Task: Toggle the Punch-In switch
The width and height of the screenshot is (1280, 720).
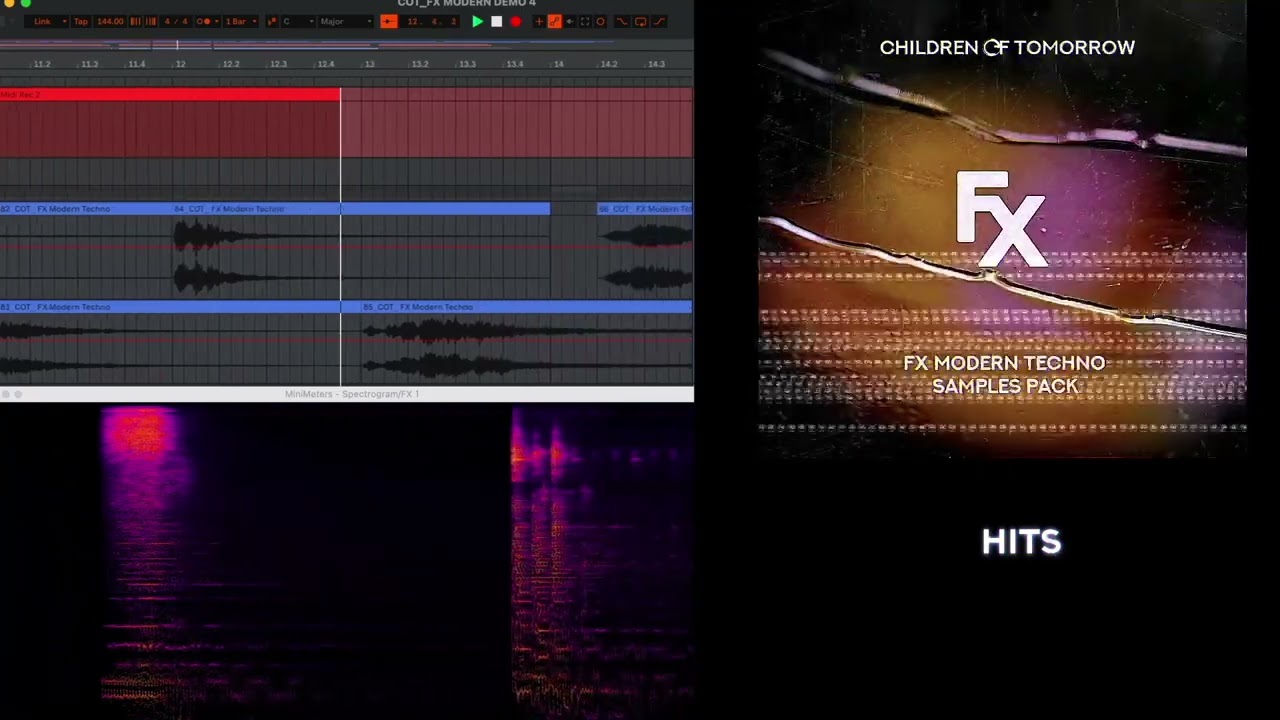Action: pyautogui.click(x=621, y=21)
